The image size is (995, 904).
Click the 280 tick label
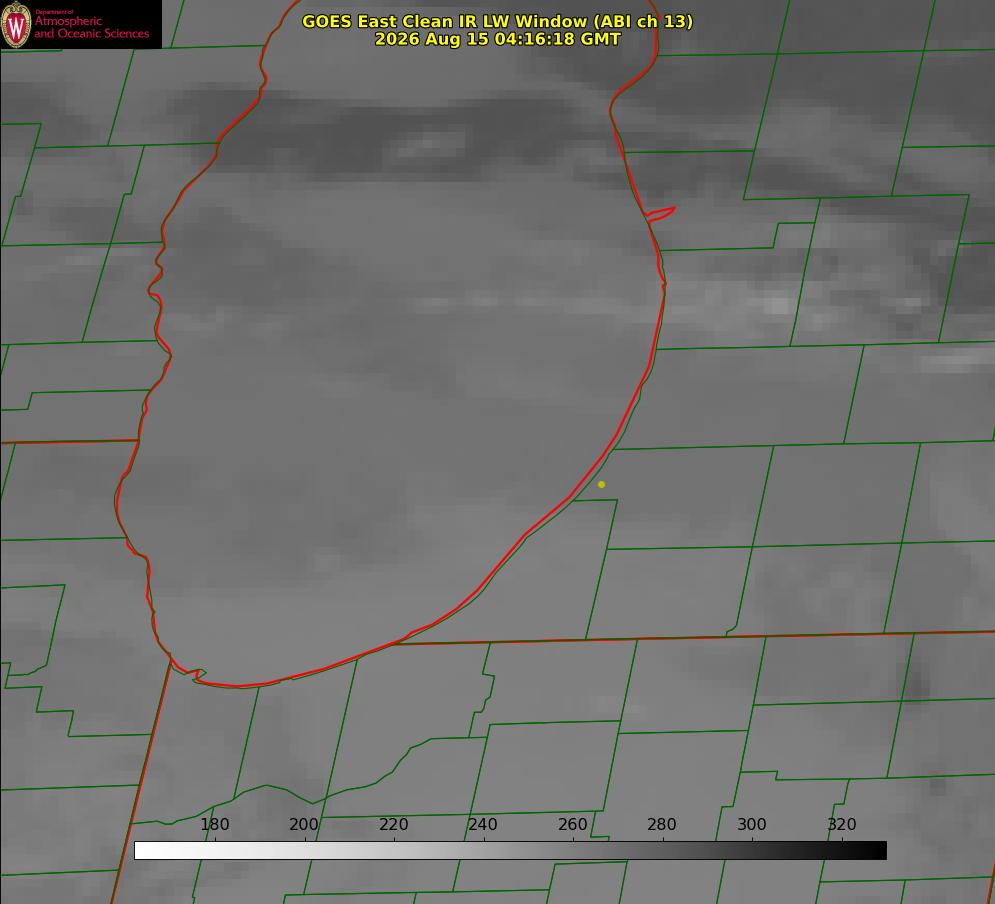click(662, 824)
